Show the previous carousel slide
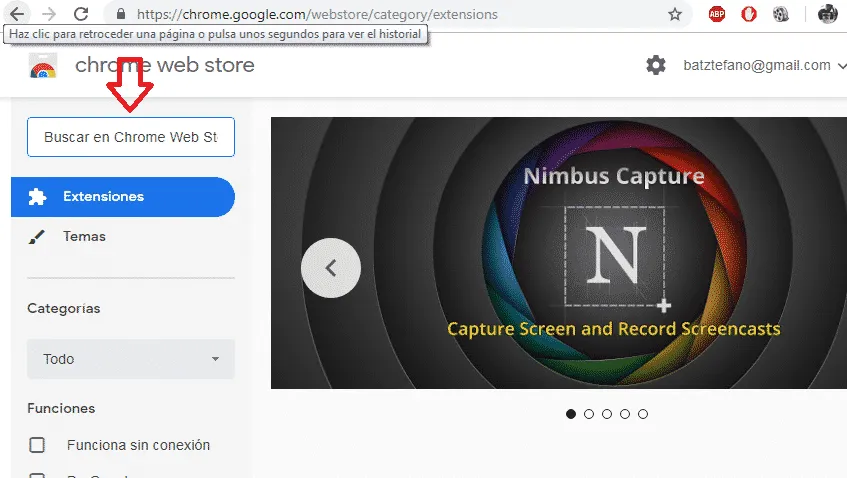The width and height of the screenshot is (847, 478). click(x=331, y=268)
